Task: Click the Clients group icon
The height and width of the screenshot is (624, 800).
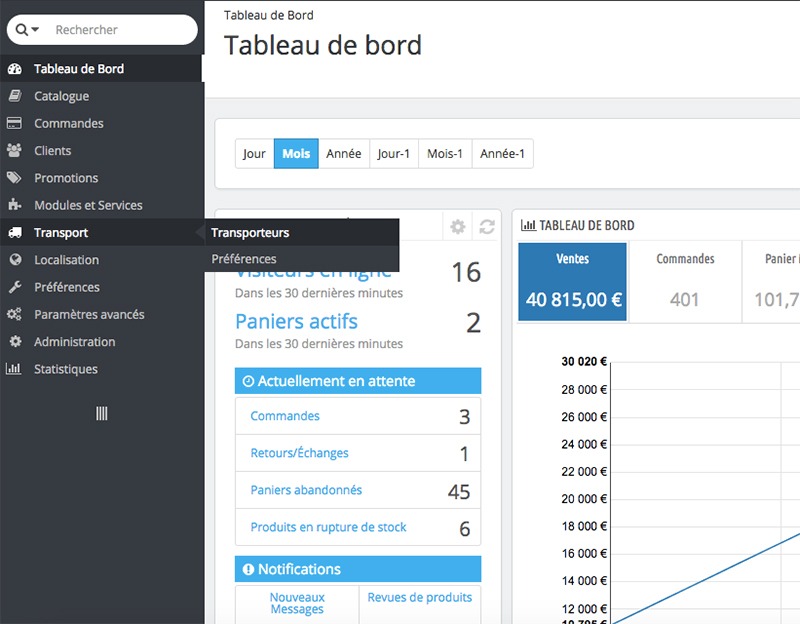Action: tap(14, 151)
